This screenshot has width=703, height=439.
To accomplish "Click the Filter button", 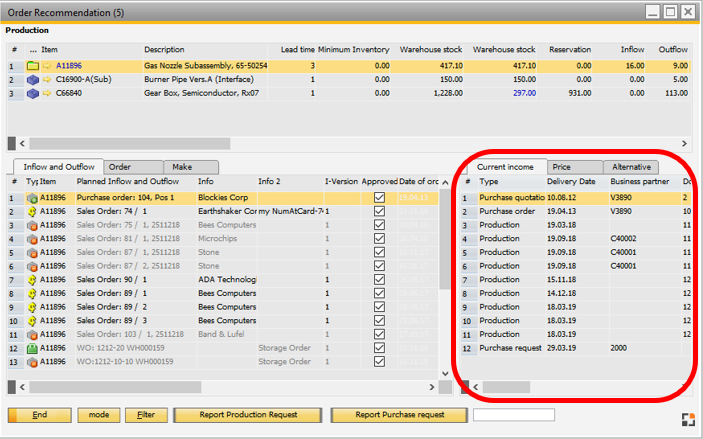I will tap(146, 415).
